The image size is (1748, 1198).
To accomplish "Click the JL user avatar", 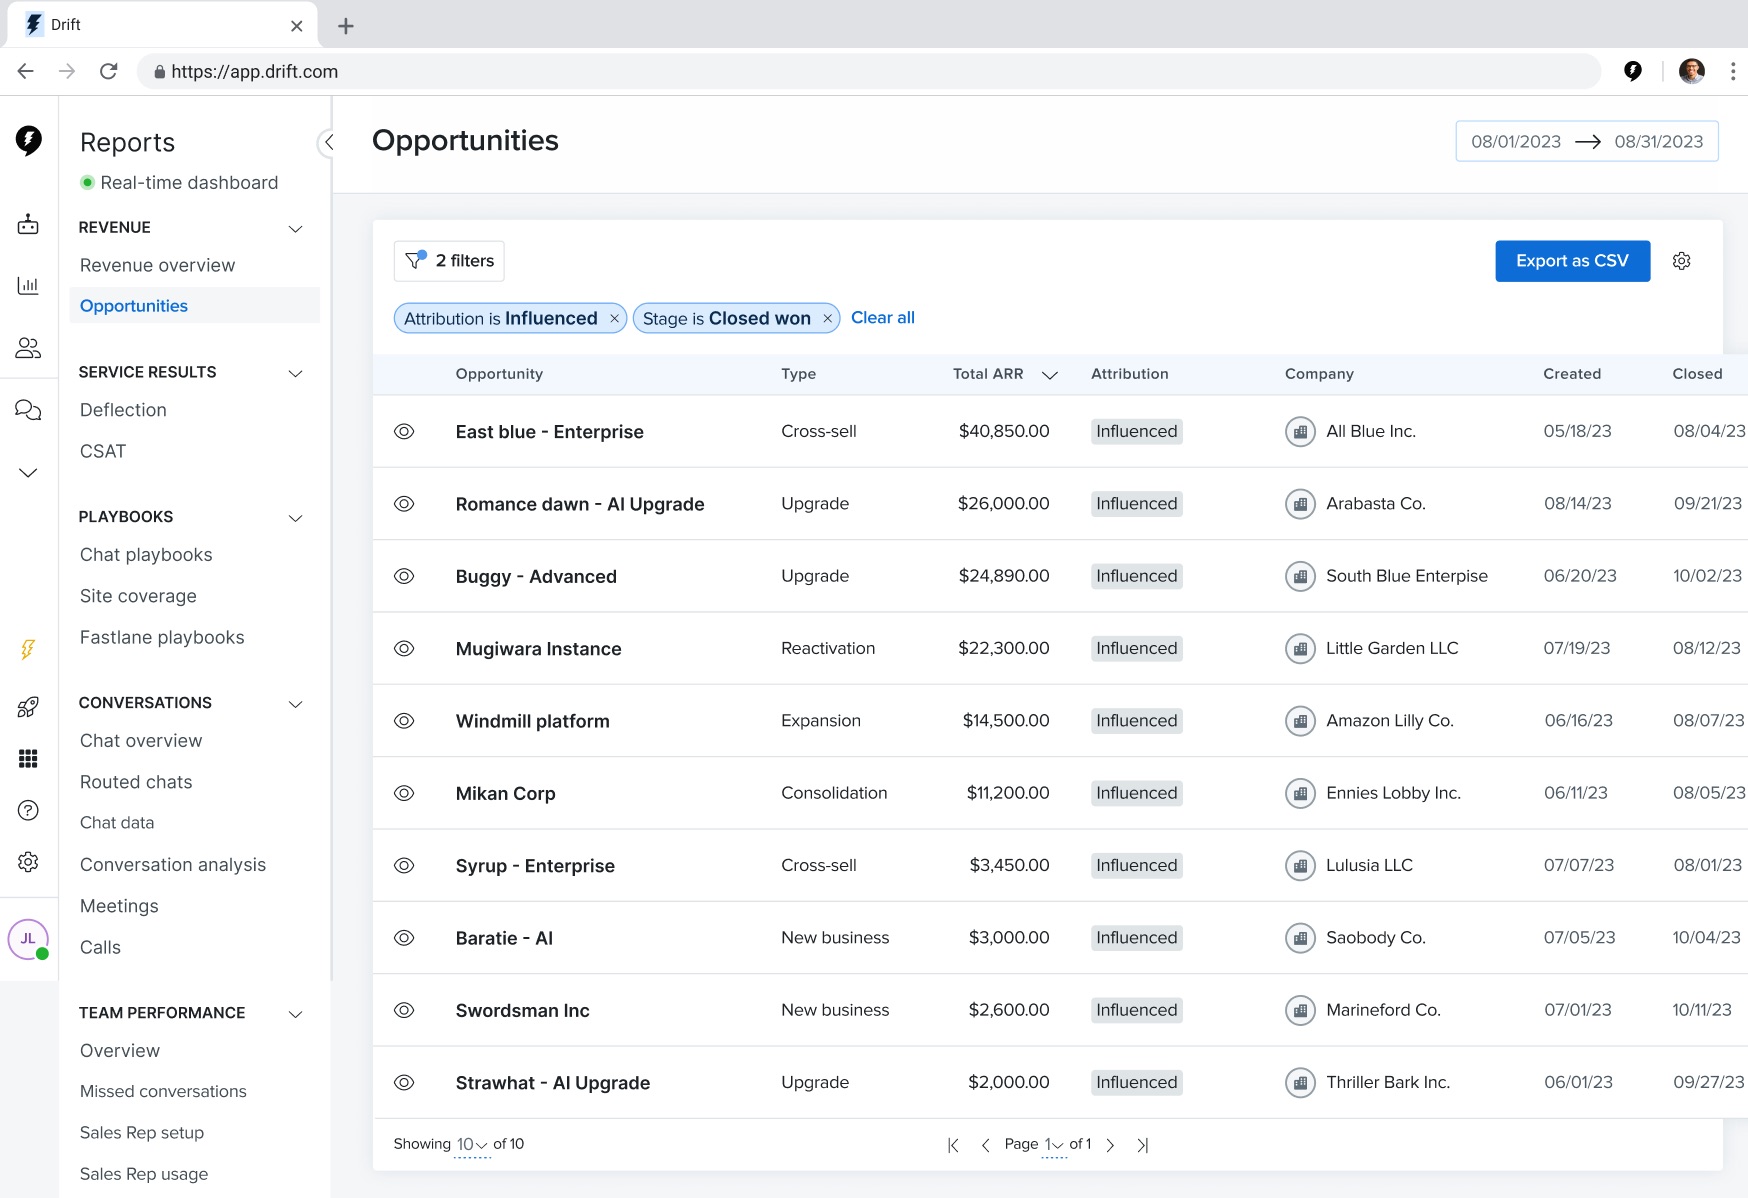I will (x=28, y=939).
